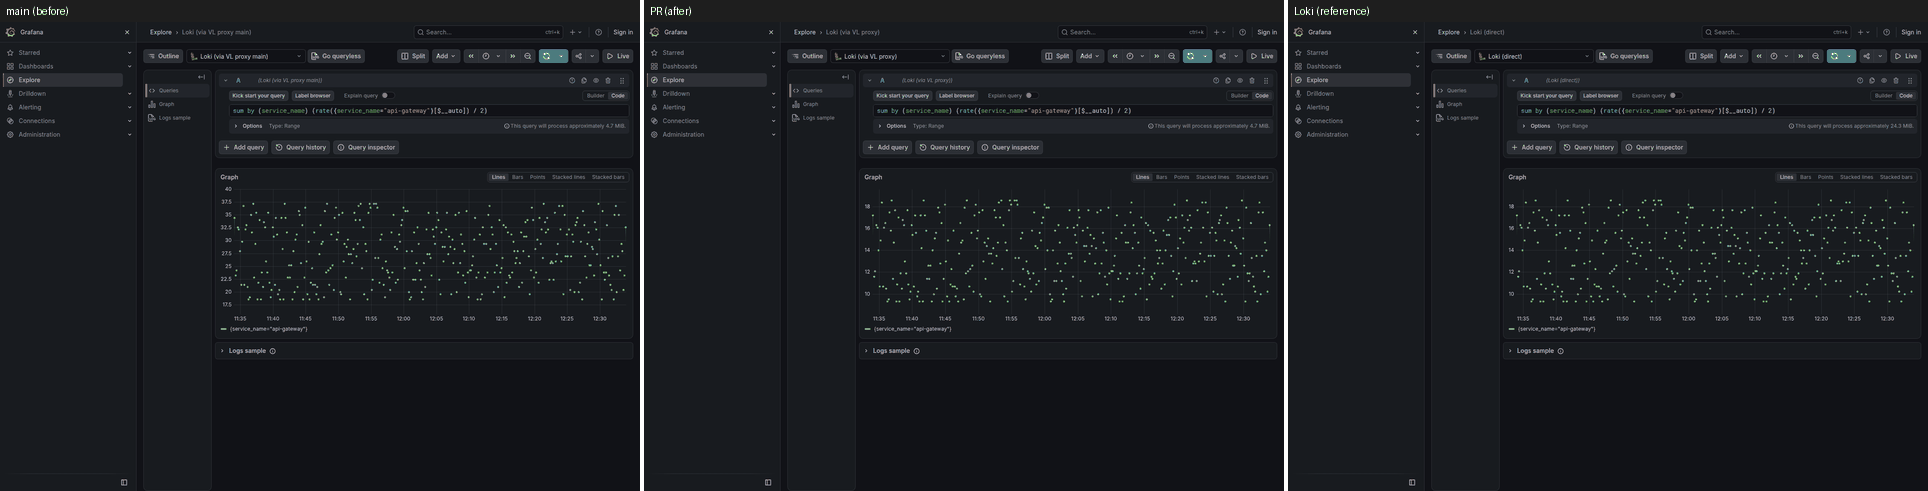Run query refresh icon in PR (after) panel
Image resolution: width=1928 pixels, height=491 pixels.
[x=1190, y=56]
